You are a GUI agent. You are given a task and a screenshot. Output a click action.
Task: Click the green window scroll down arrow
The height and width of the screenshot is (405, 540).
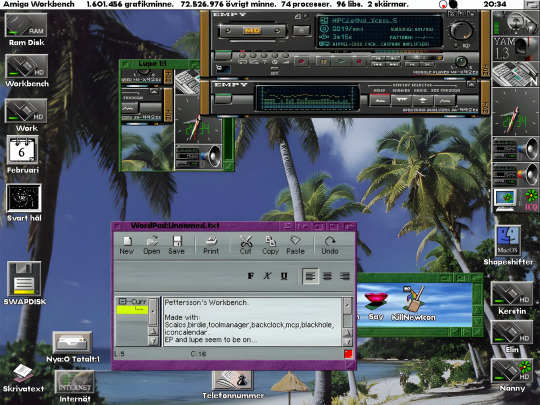(x=477, y=321)
